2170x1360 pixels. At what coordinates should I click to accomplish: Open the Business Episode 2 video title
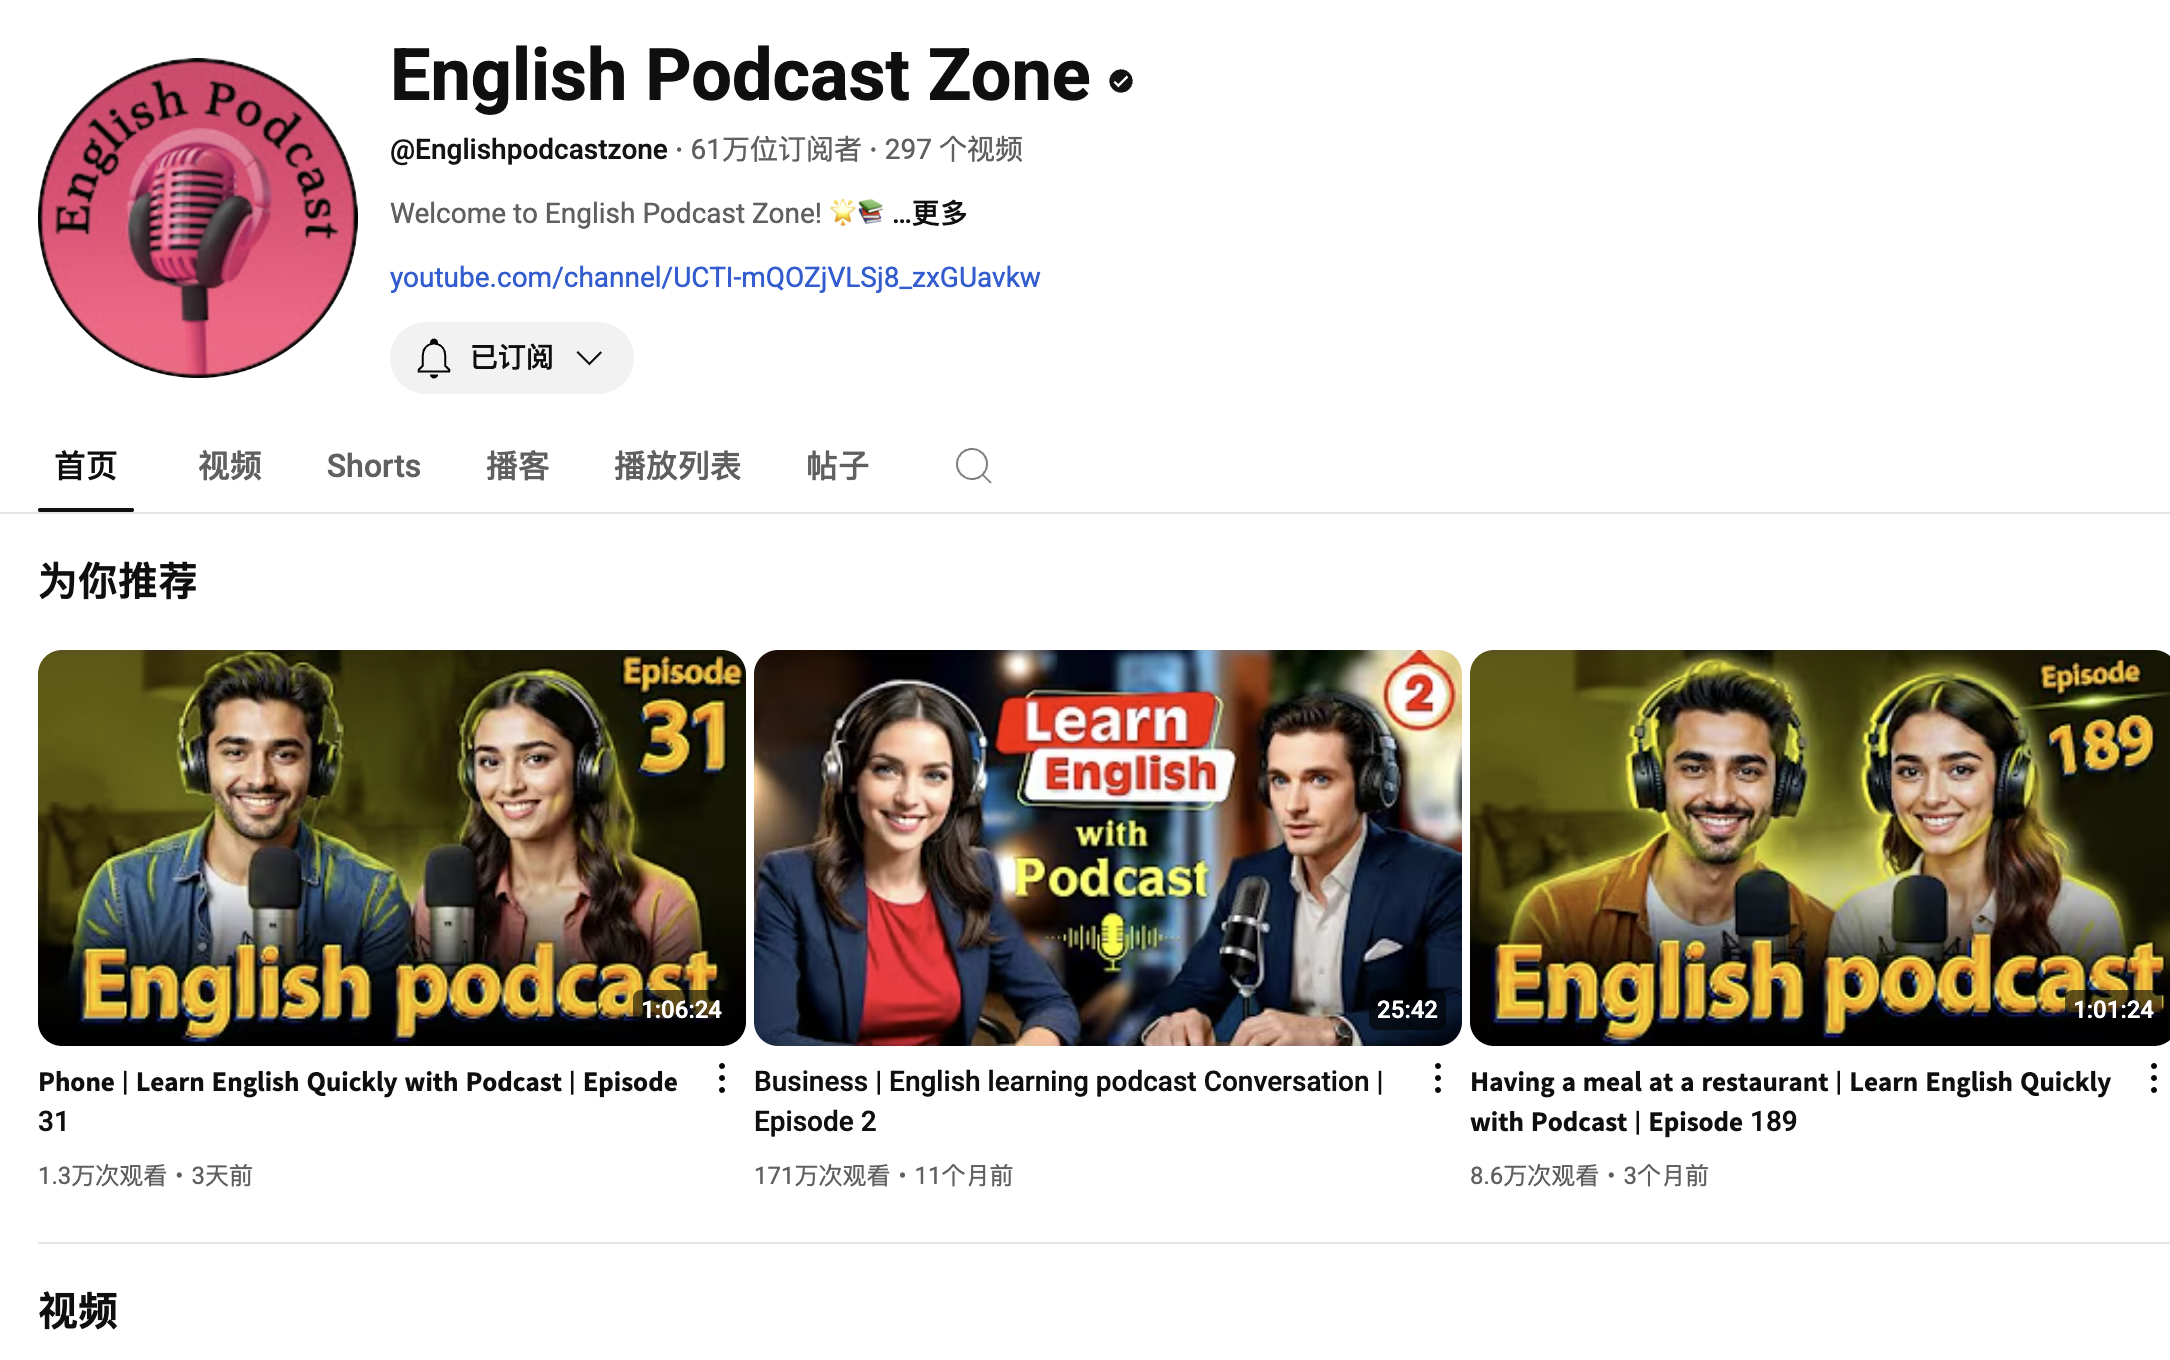pos(1069,1101)
